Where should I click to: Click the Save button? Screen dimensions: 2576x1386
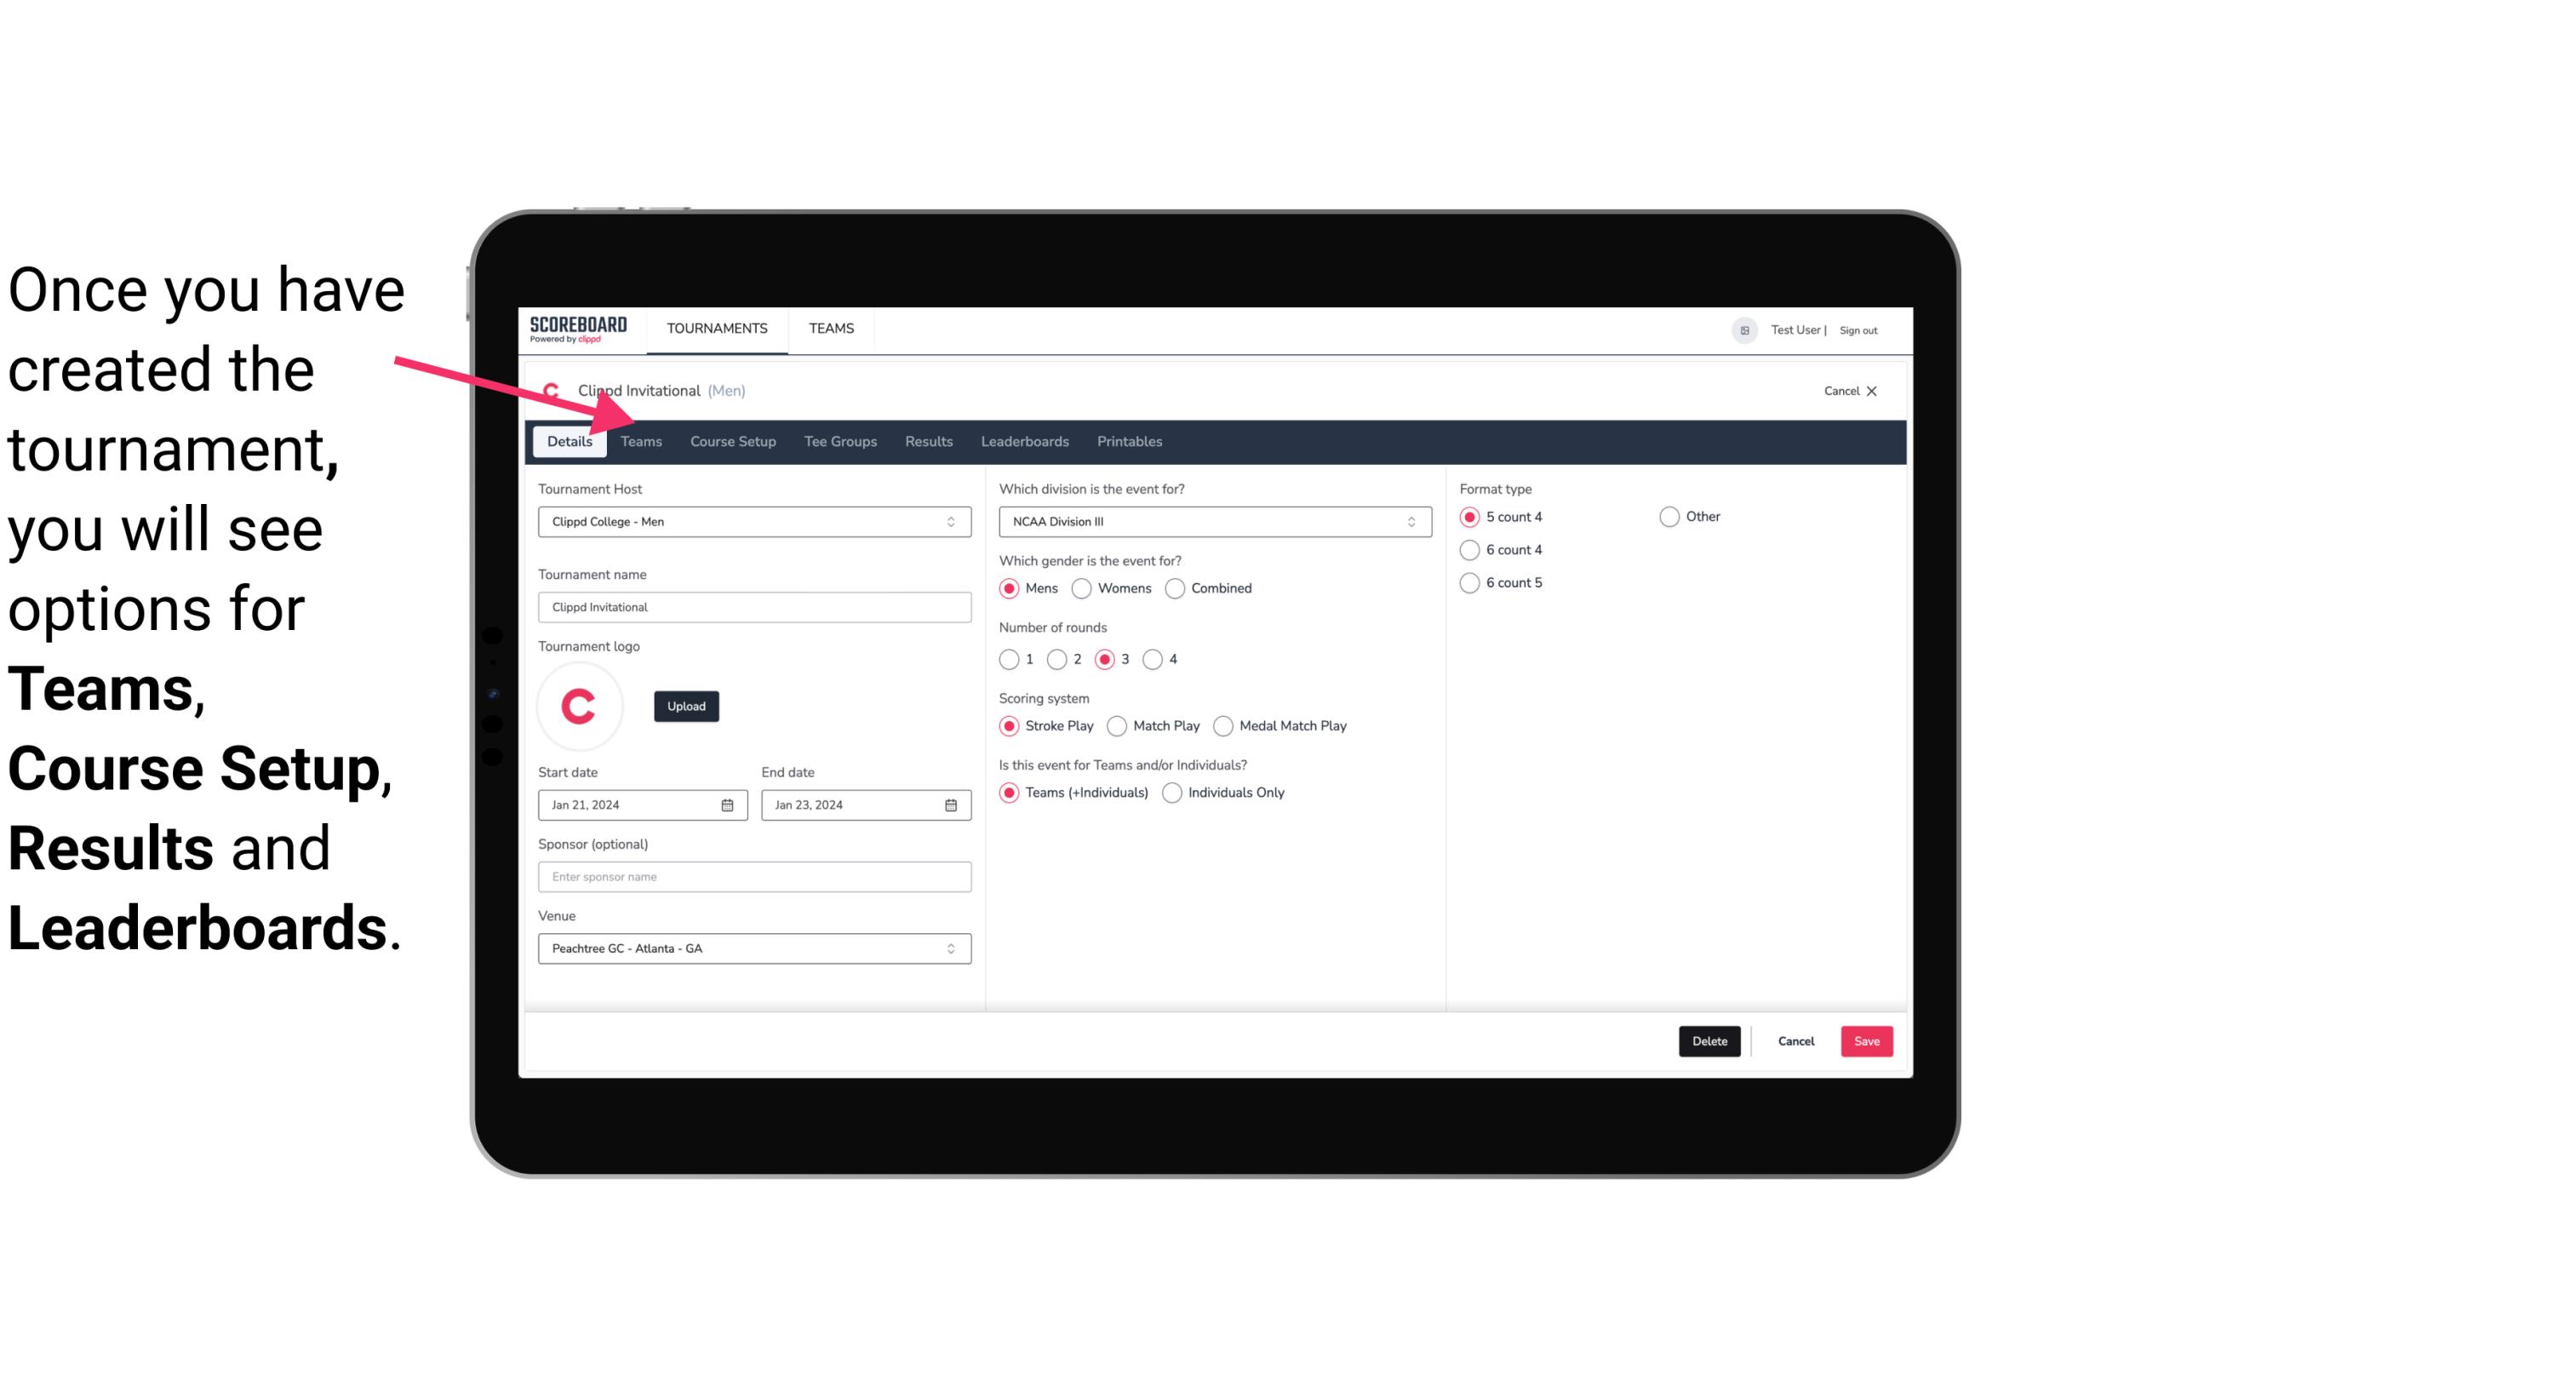[x=1866, y=1041]
